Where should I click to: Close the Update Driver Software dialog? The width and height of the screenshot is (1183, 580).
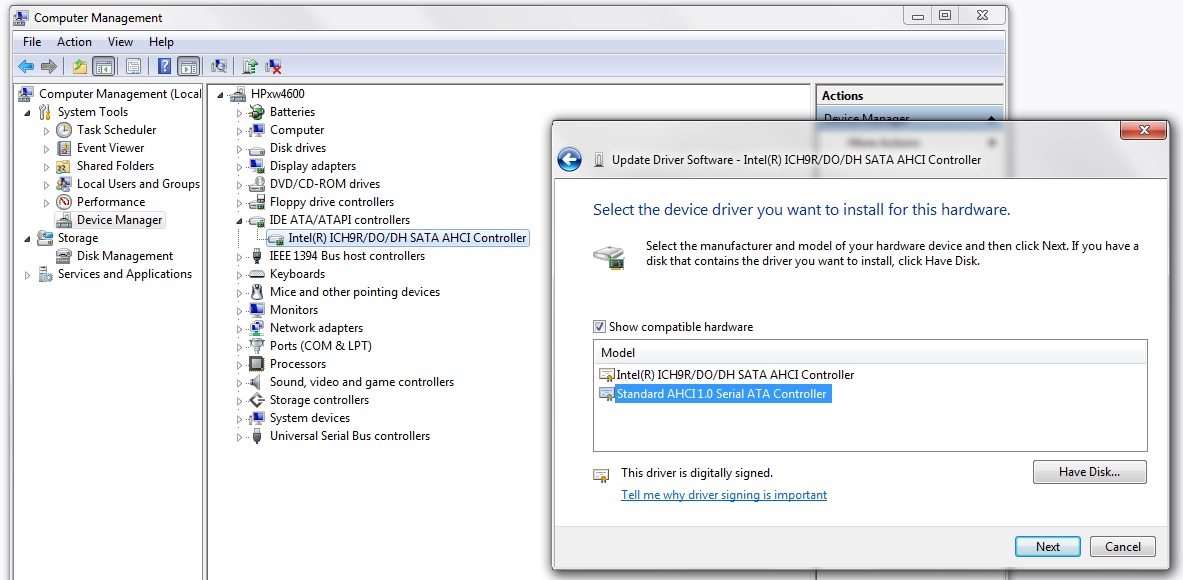pyautogui.click(x=1143, y=130)
